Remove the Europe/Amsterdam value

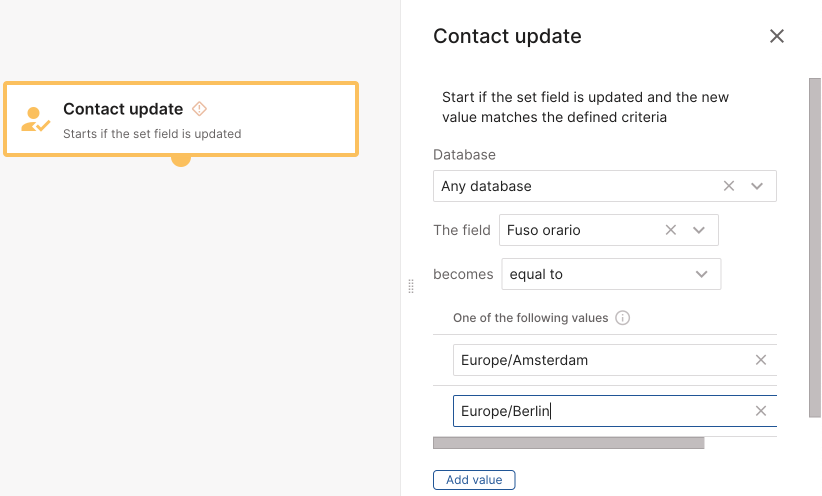(761, 360)
